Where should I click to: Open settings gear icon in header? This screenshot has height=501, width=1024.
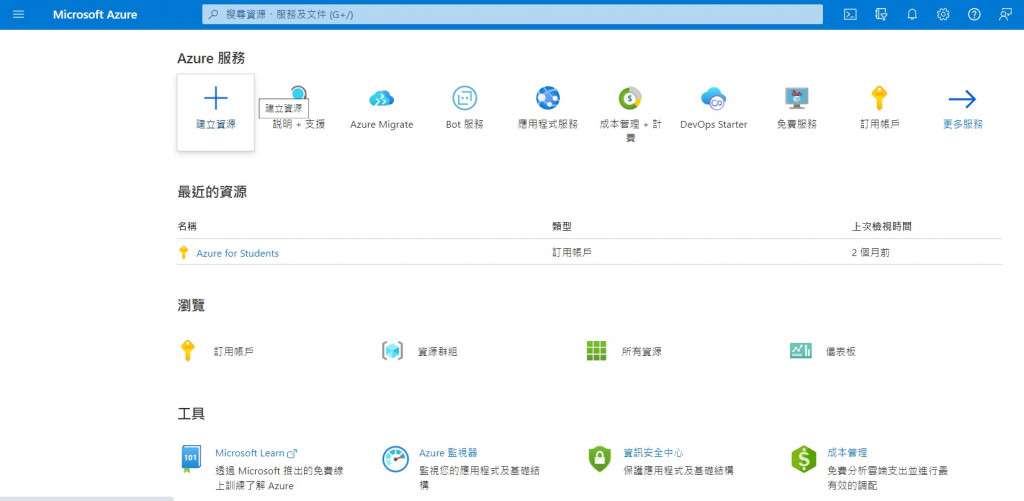coord(943,14)
